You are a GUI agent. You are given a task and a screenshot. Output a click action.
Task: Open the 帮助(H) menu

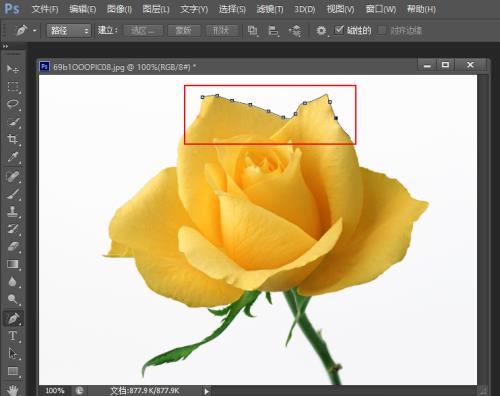point(421,9)
